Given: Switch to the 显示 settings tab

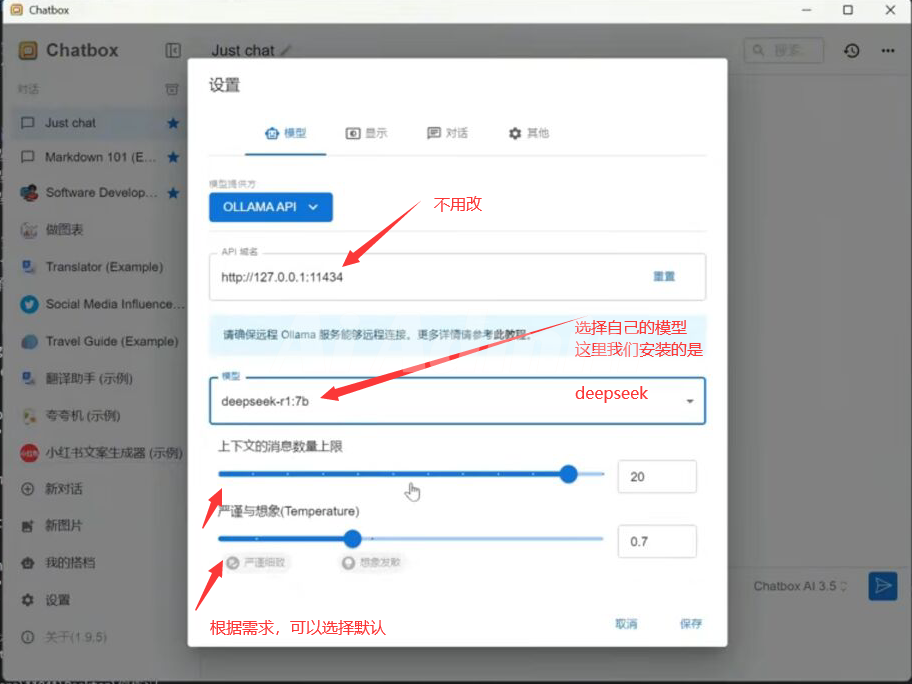Looking at the screenshot, I should pyautogui.click(x=366, y=133).
